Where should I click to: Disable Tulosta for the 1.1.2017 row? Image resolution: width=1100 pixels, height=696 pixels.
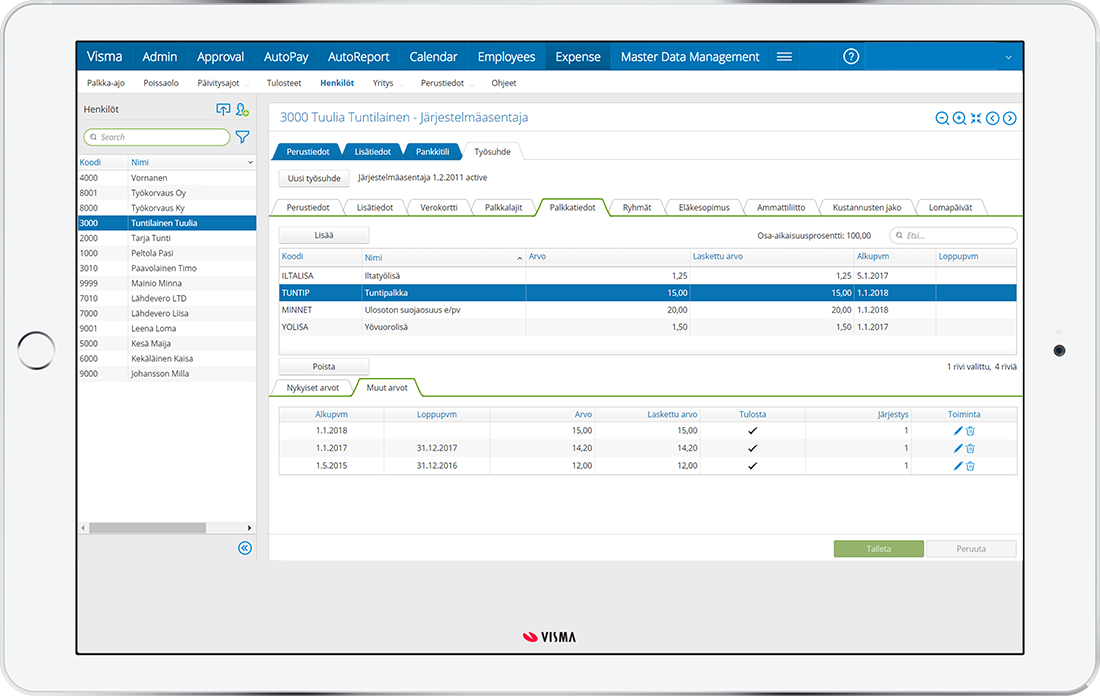753,448
